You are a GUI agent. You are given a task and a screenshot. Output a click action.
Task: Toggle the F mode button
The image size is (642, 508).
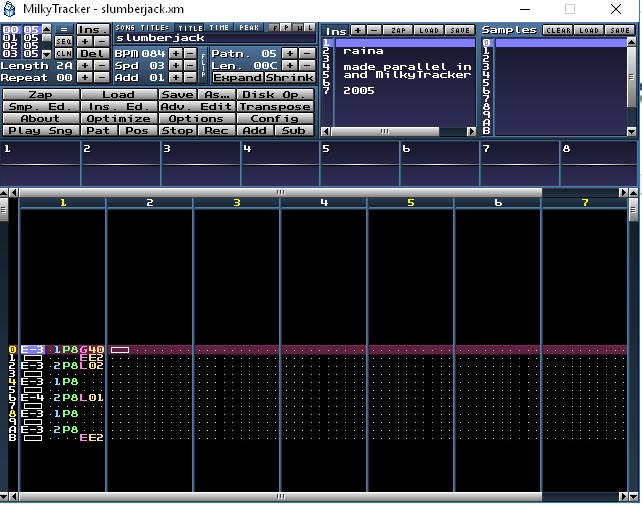click(274, 27)
